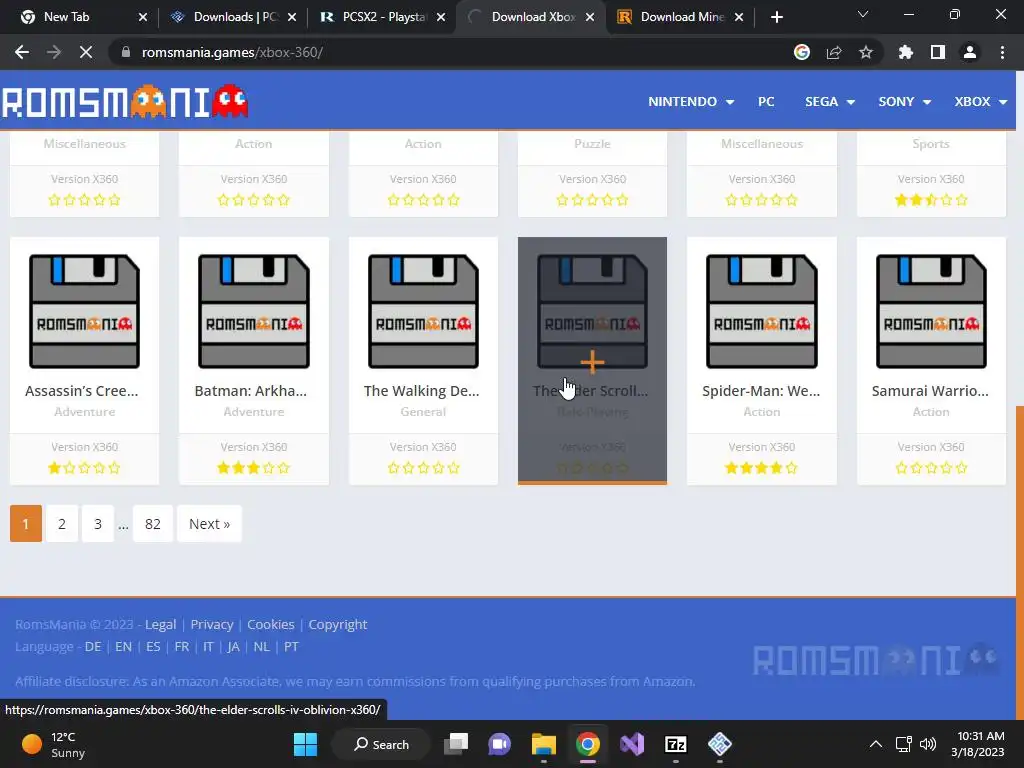Bookmark this page with the star icon
1024x768 pixels.
tap(866, 52)
